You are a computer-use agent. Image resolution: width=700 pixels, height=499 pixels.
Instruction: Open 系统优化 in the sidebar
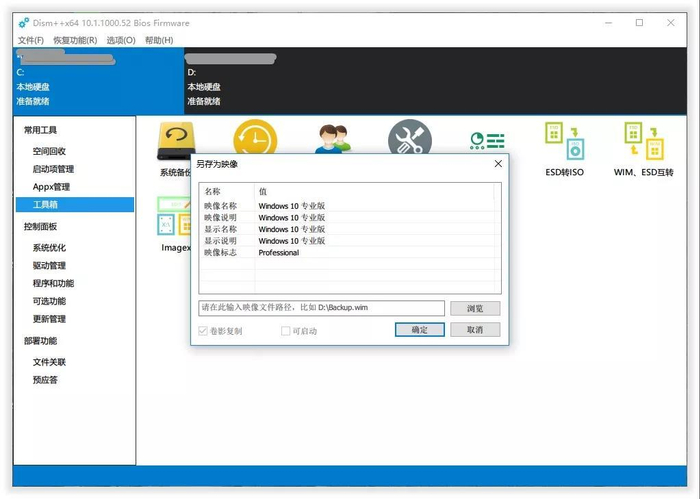point(49,248)
